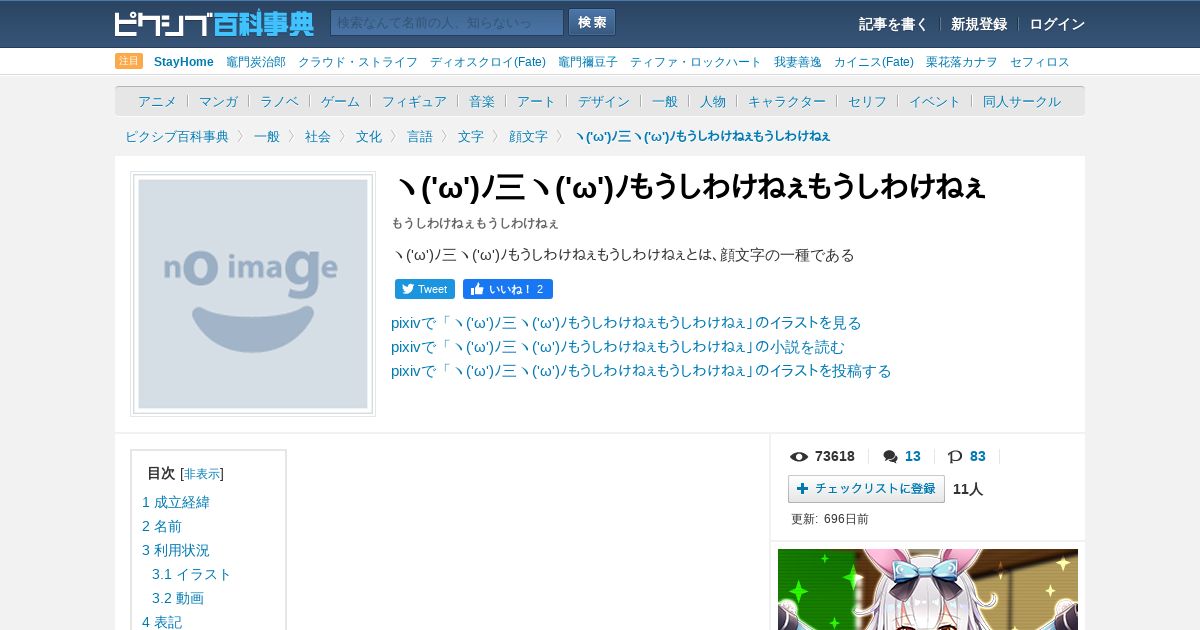
Task: Select the 同人サークル category menu item
Action: click(1022, 101)
